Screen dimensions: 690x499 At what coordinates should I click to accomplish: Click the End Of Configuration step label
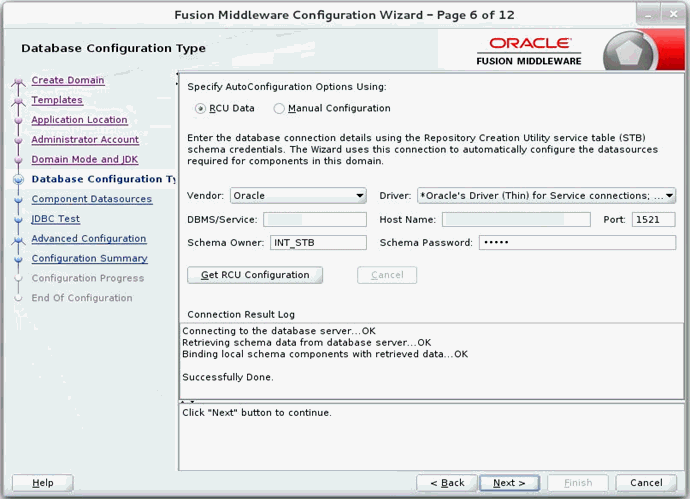pyautogui.click(x=81, y=298)
